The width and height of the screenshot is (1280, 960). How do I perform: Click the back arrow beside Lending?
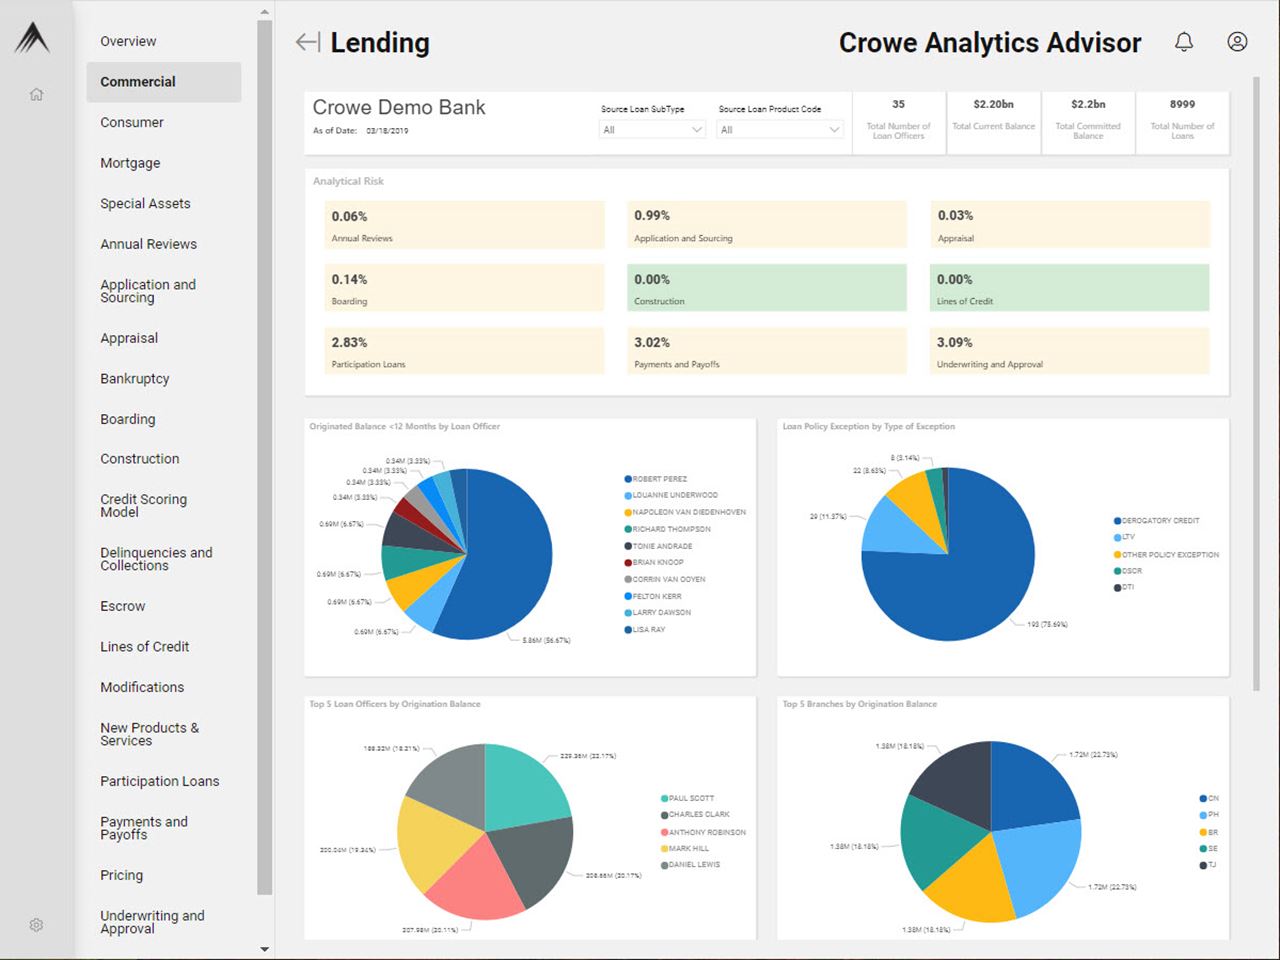click(x=307, y=42)
